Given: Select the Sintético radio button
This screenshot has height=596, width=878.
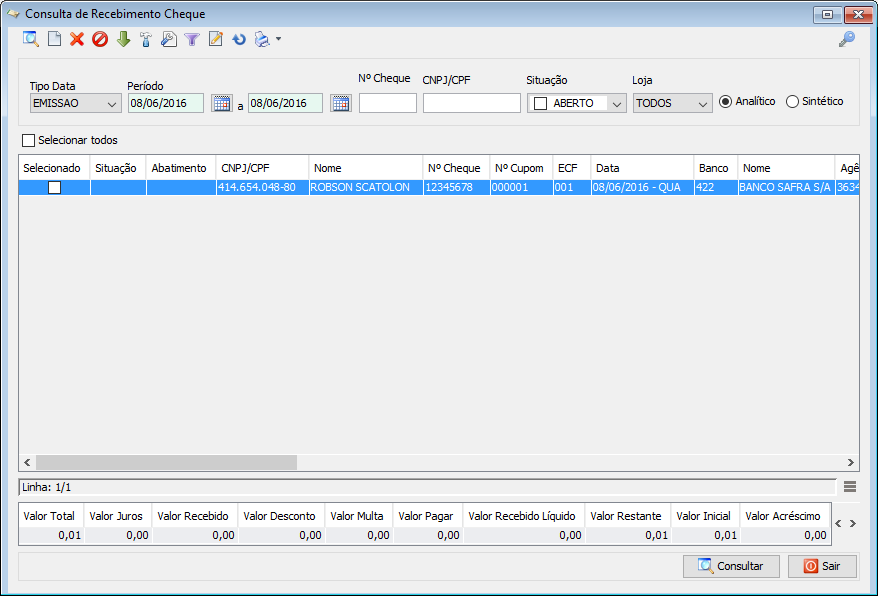Looking at the screenshot, I should tap(792, 101).
